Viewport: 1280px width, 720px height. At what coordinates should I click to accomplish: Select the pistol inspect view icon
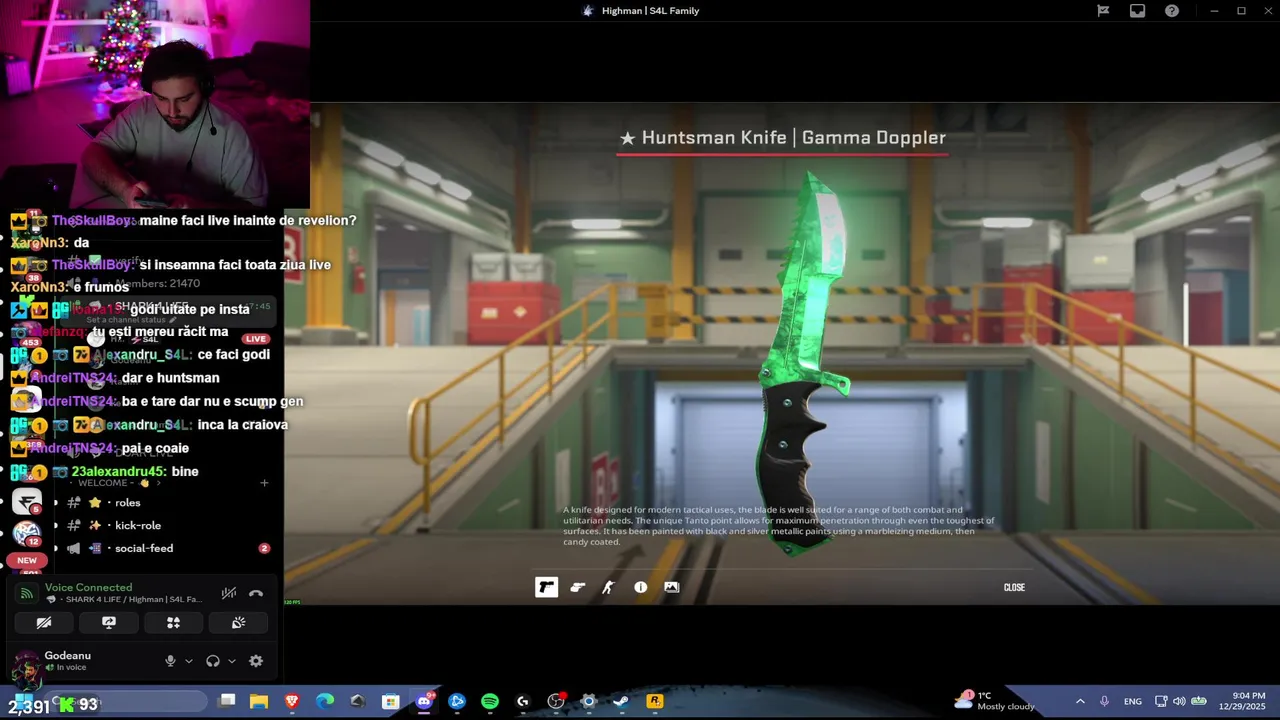[x=546, y=587]
